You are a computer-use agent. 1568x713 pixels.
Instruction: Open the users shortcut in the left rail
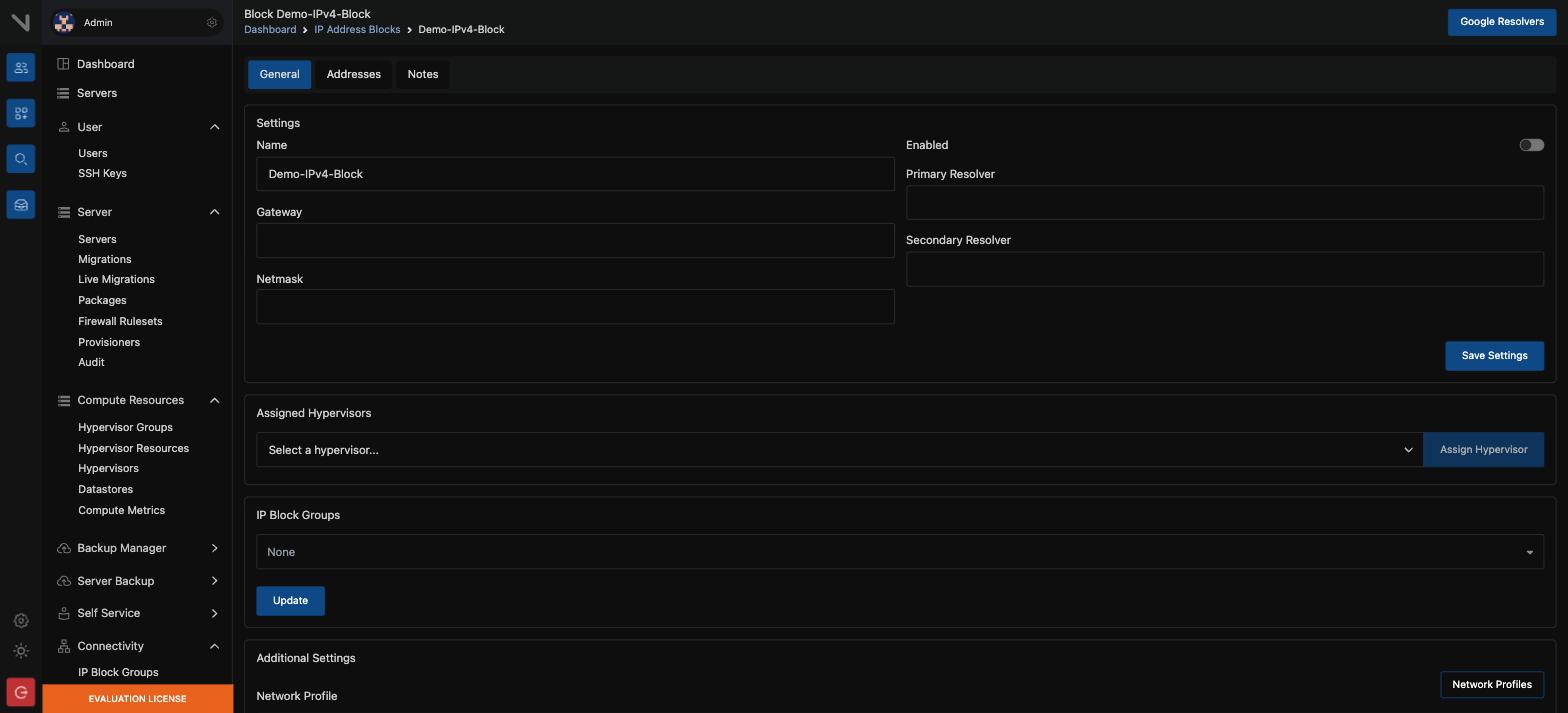[21, 67]
